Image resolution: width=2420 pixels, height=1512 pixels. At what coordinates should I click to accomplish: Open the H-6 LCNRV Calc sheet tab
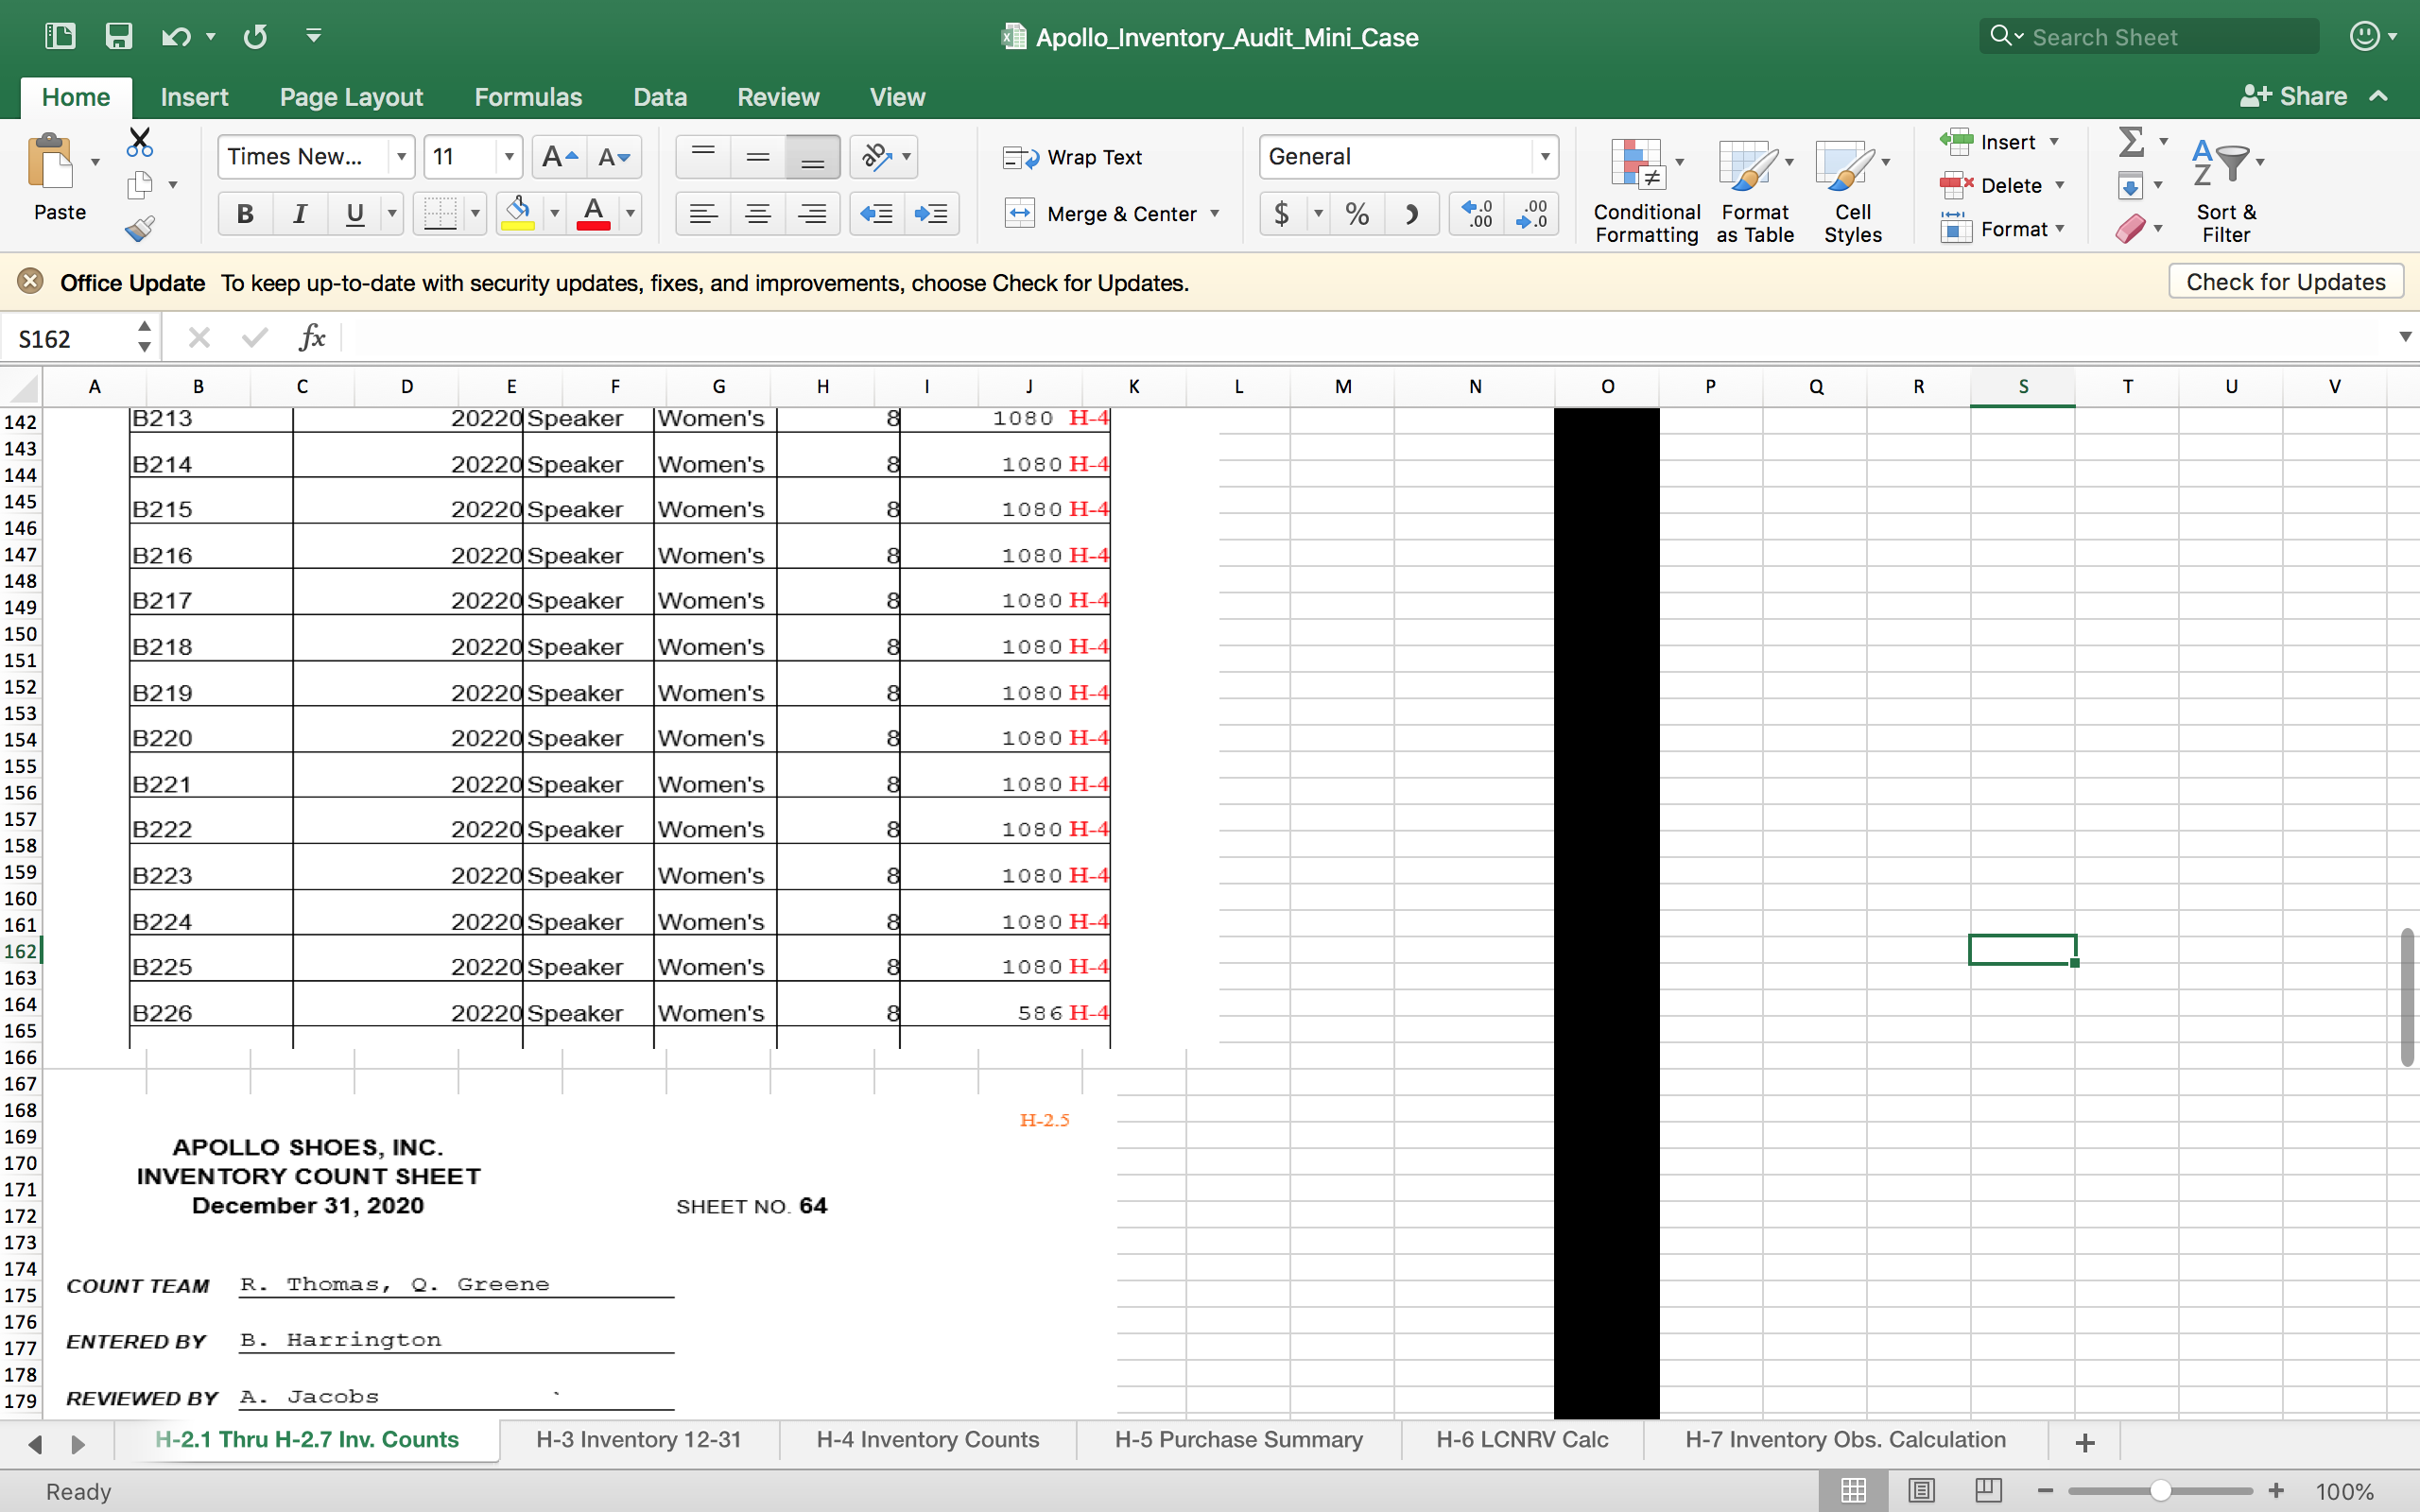click(x=1521, y=1440)
